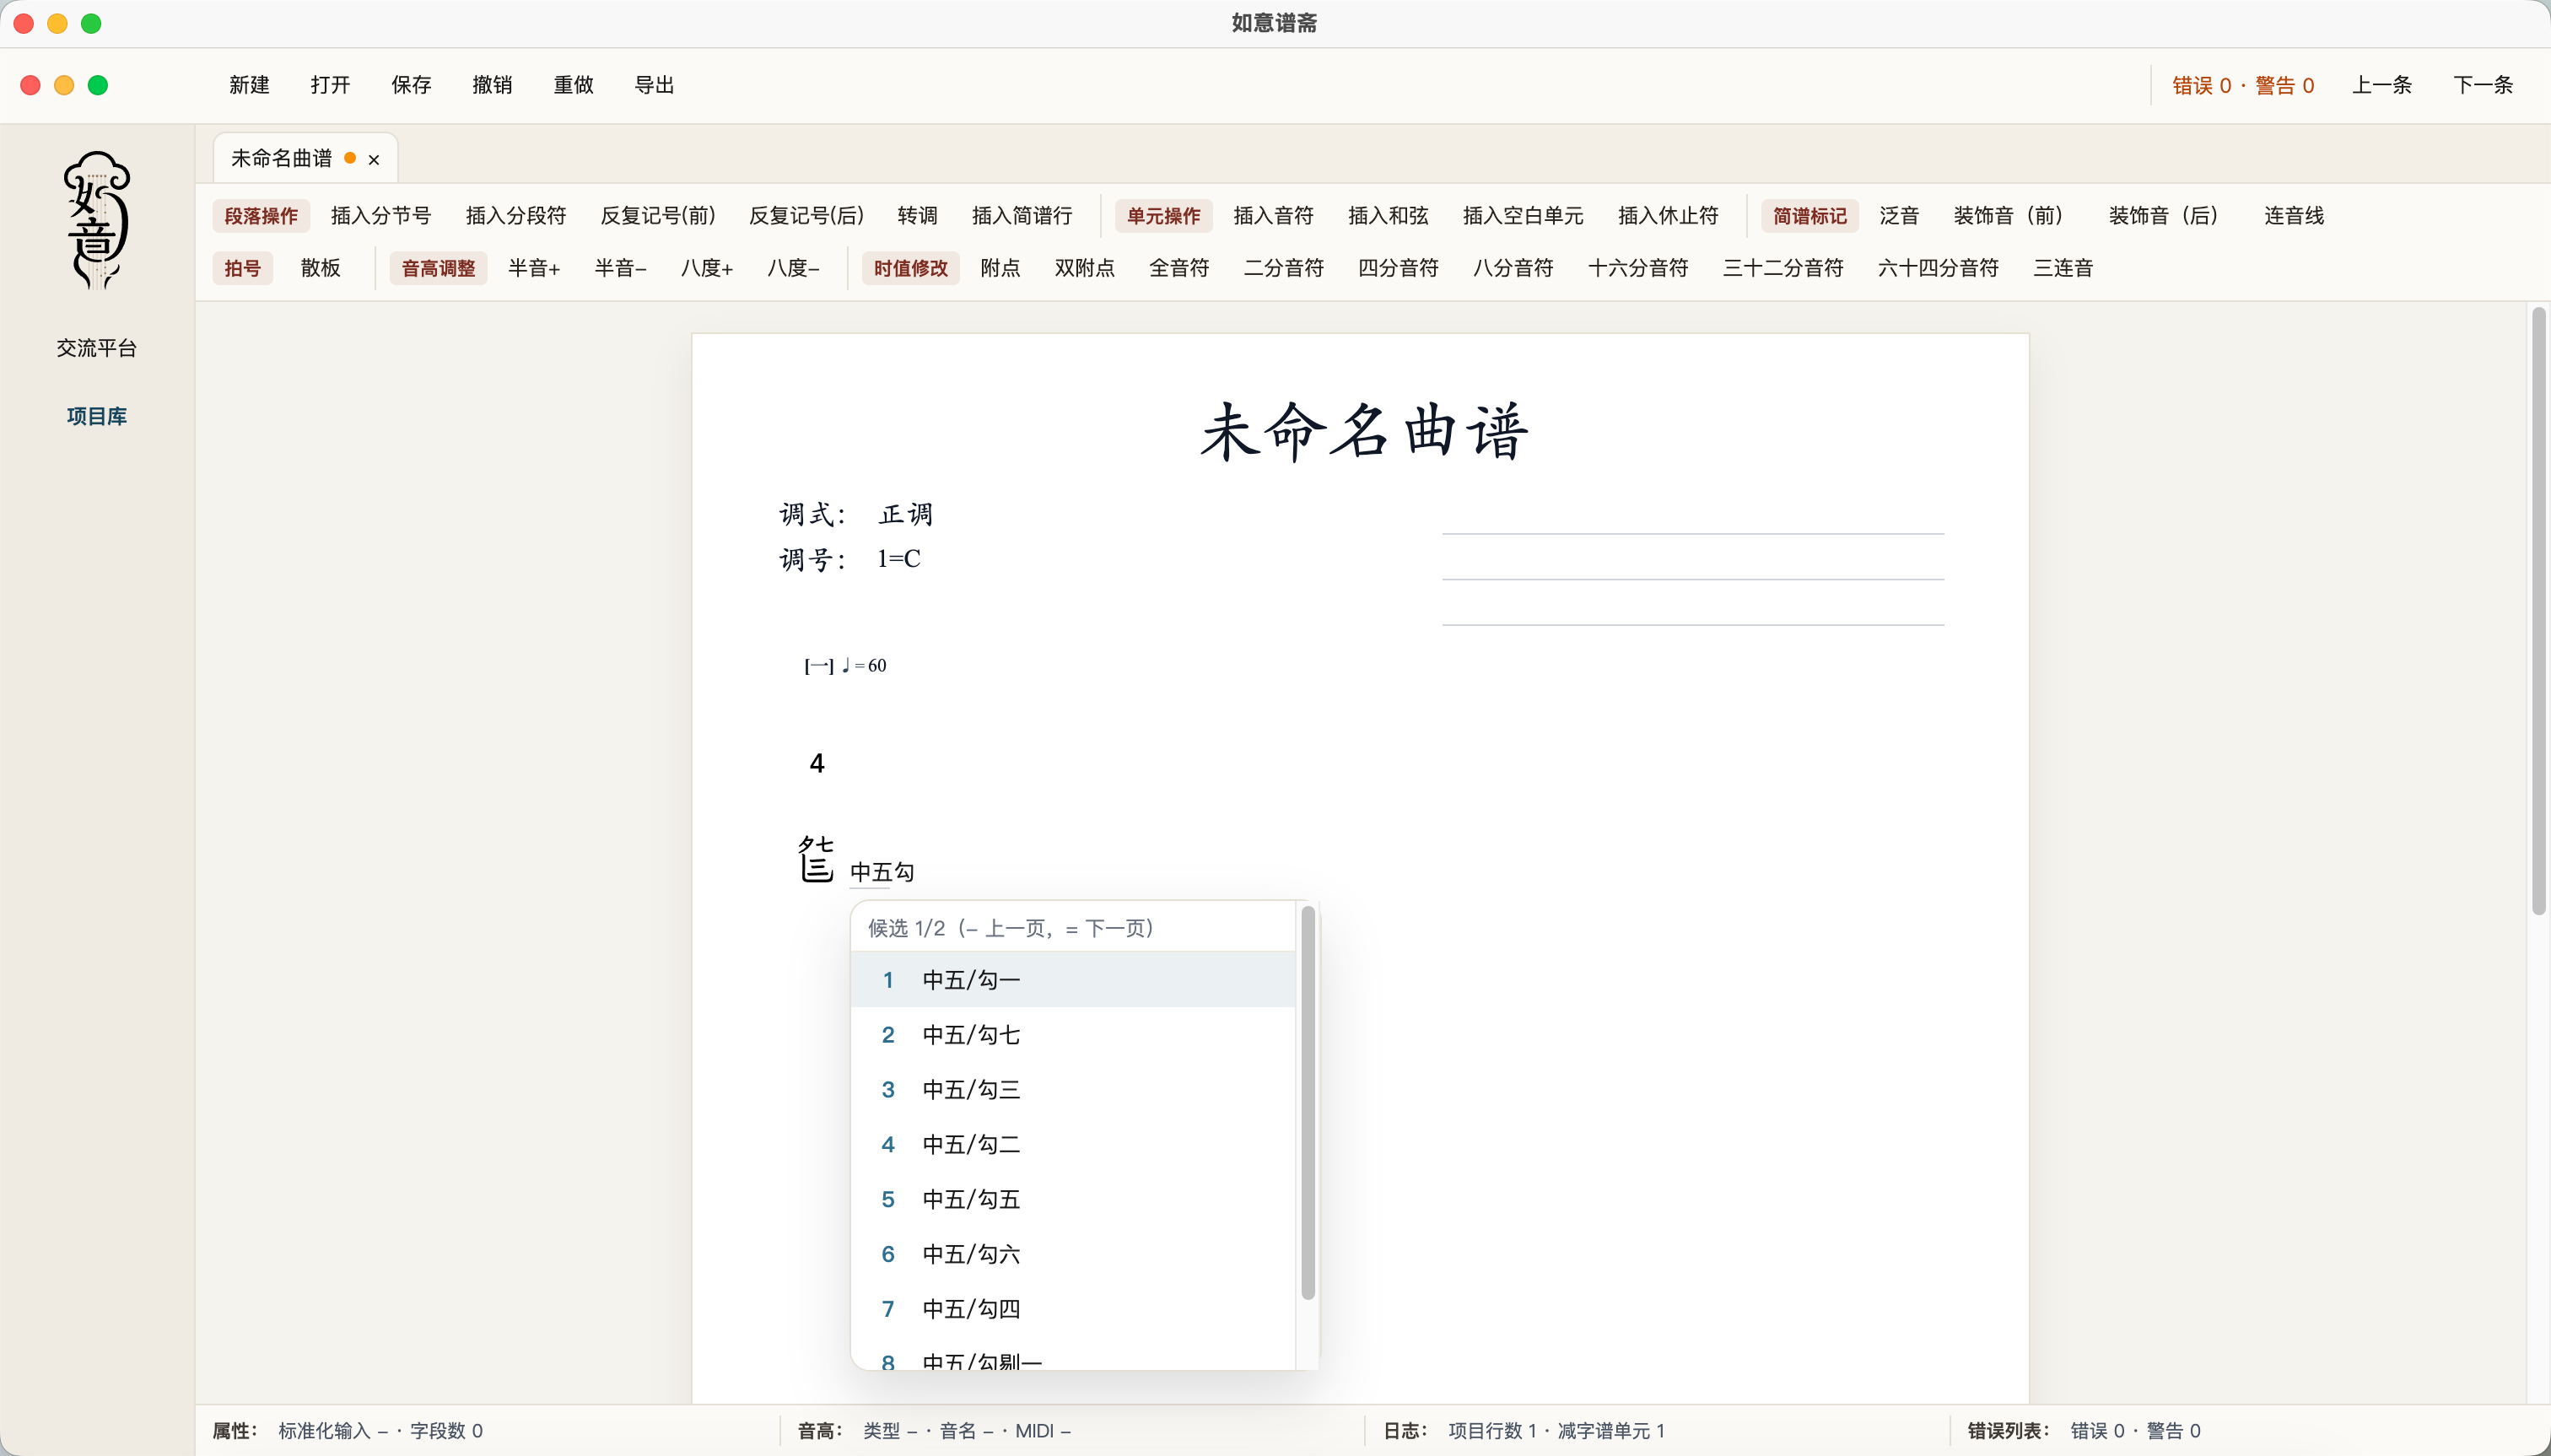Set duration to 十六分音符
Image resolution: width=2551 pixels, height=1456 pixels.
(1638, 268)
